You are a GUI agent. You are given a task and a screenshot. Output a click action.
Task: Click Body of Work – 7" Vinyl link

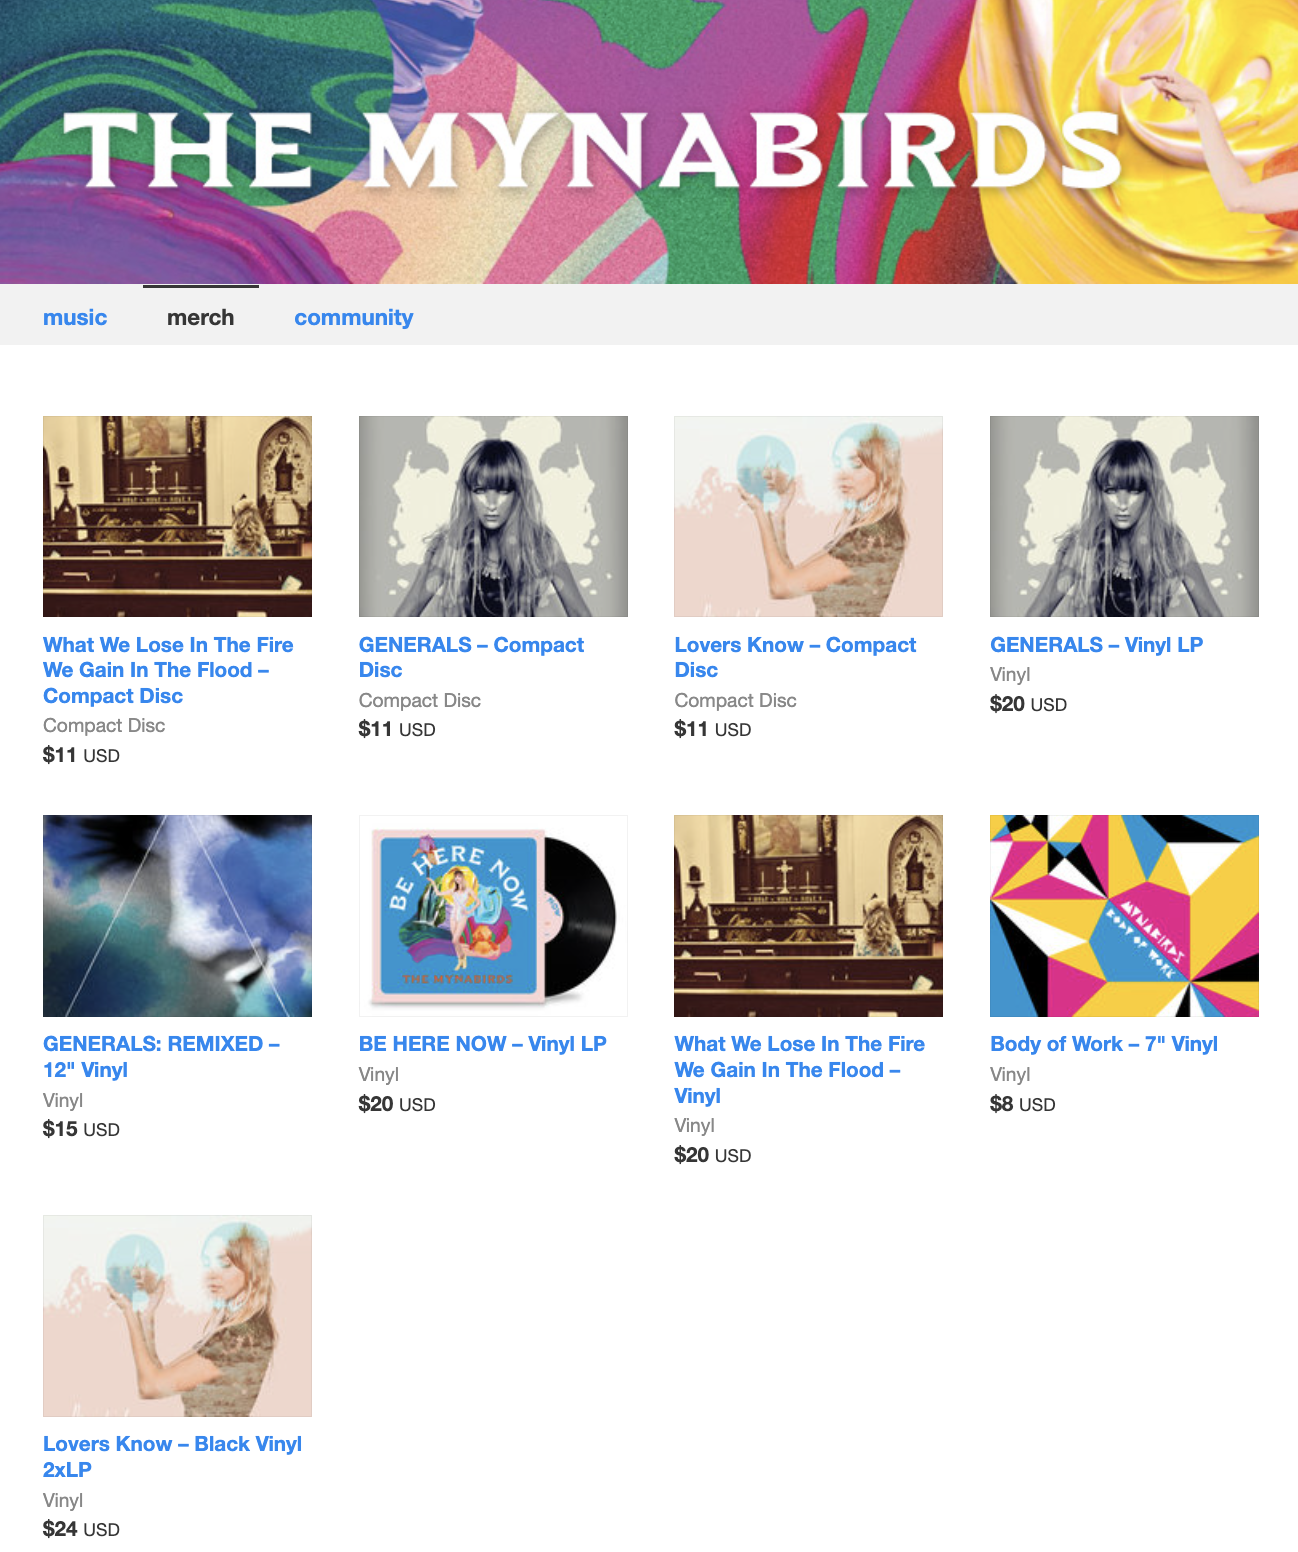click(1104, 1044)
